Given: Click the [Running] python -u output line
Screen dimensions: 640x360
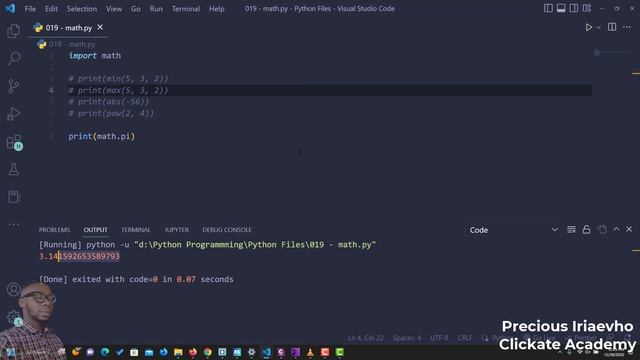Looking at the screenshot, I should coord(207,244).
